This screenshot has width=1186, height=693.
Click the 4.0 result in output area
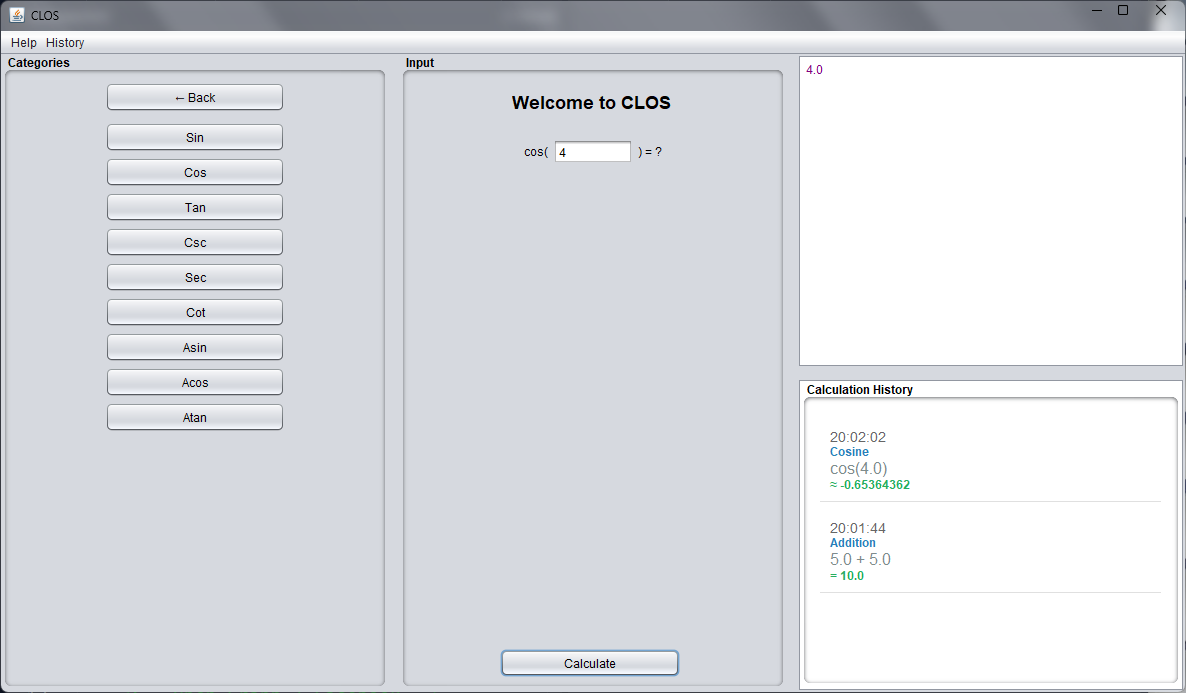pos(814,70)
